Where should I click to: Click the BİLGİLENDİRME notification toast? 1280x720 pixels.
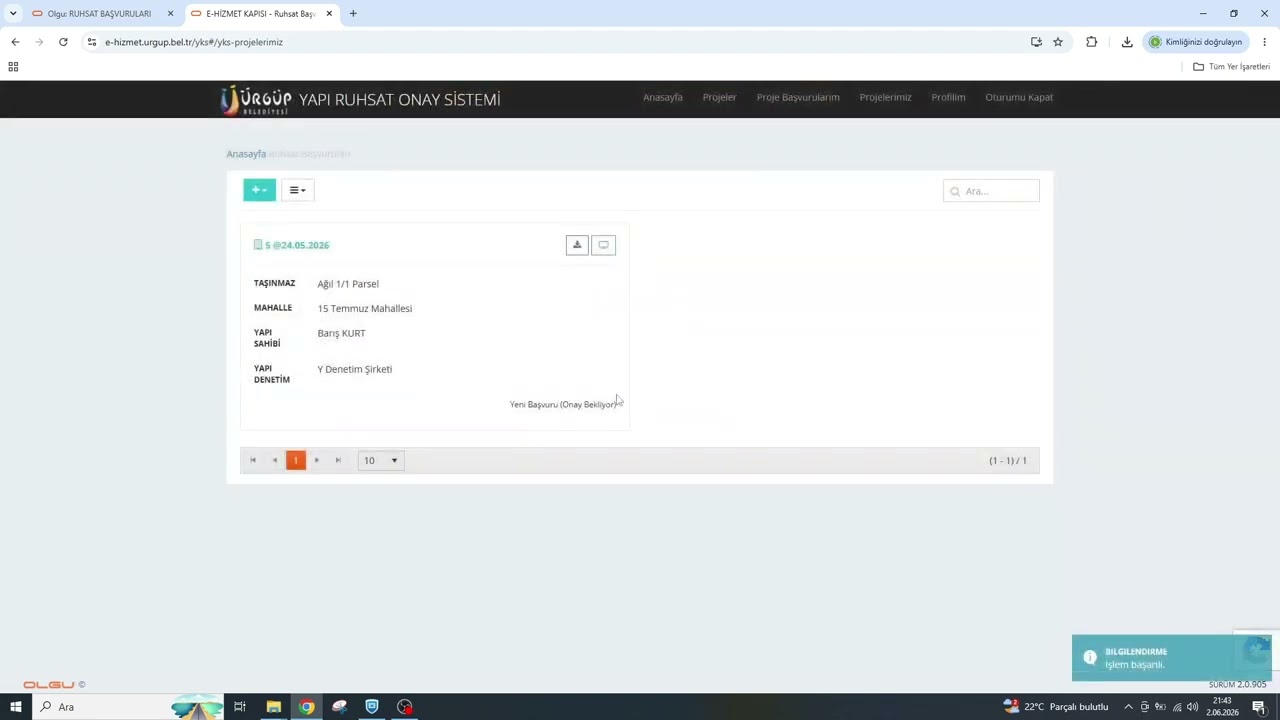click(x=1172, y=658)
